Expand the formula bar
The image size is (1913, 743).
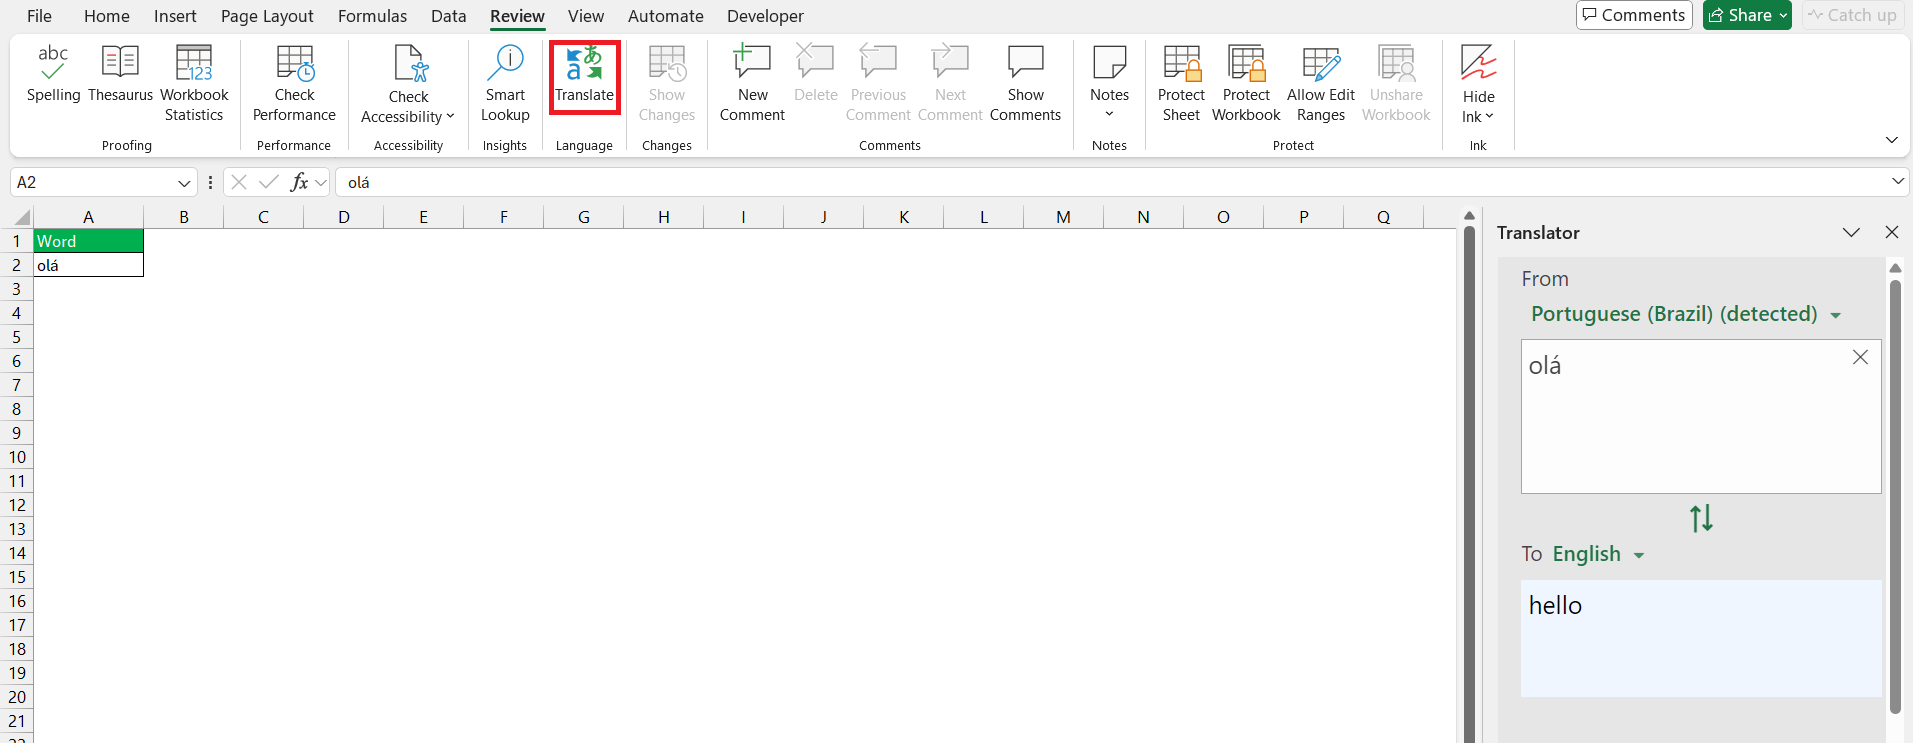point(1898,182)
